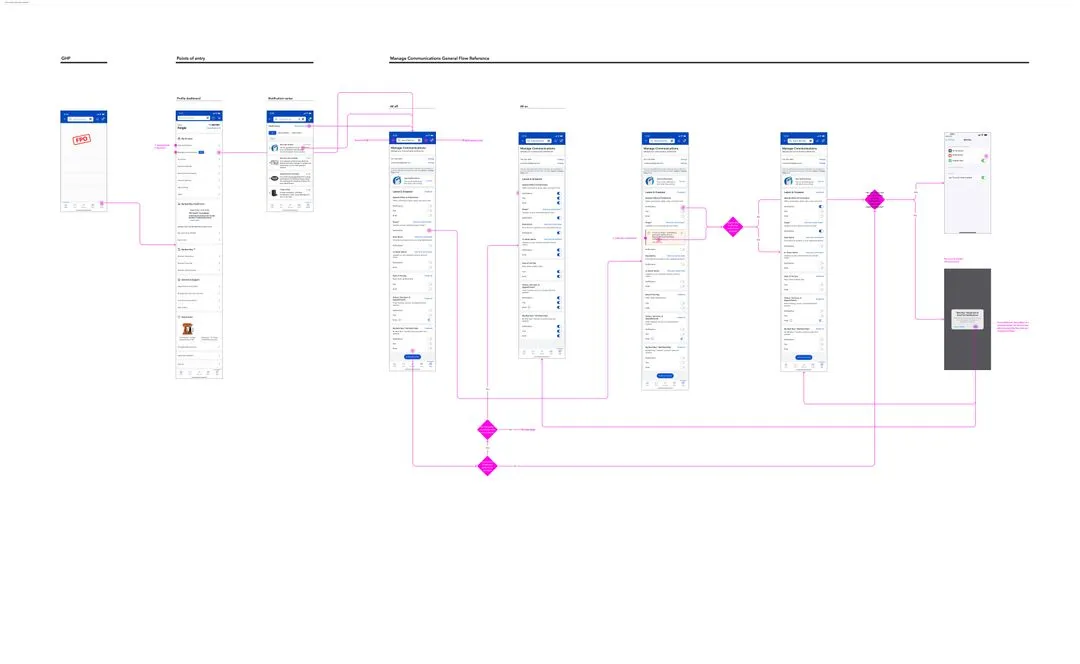Click 'Manage Communications' title in All on screen
Viewport: 1080px width, 664px height.
click(x=538, y=149)
